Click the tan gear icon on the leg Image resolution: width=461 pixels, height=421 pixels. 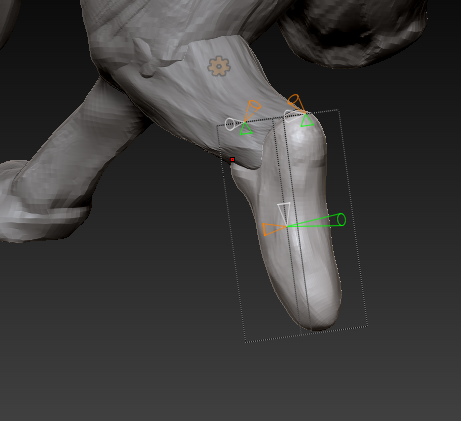219,66
